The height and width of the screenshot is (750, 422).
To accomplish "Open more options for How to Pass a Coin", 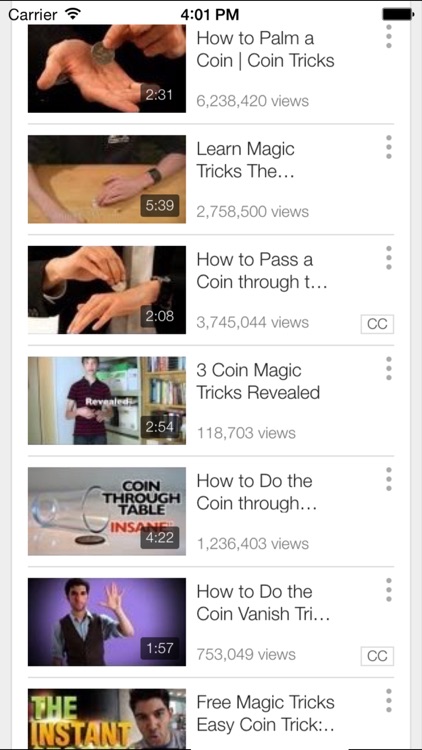I will coord(389,258).
